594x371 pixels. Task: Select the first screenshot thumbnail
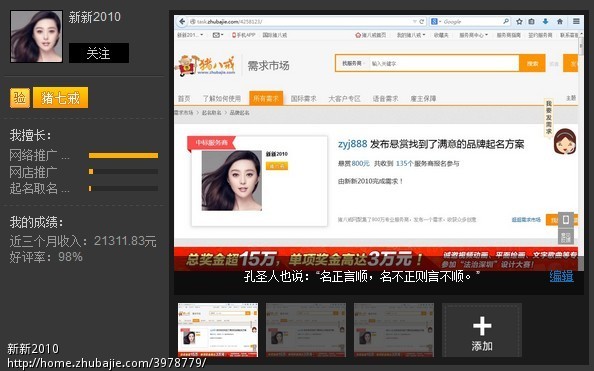click(x=218, y=330)
